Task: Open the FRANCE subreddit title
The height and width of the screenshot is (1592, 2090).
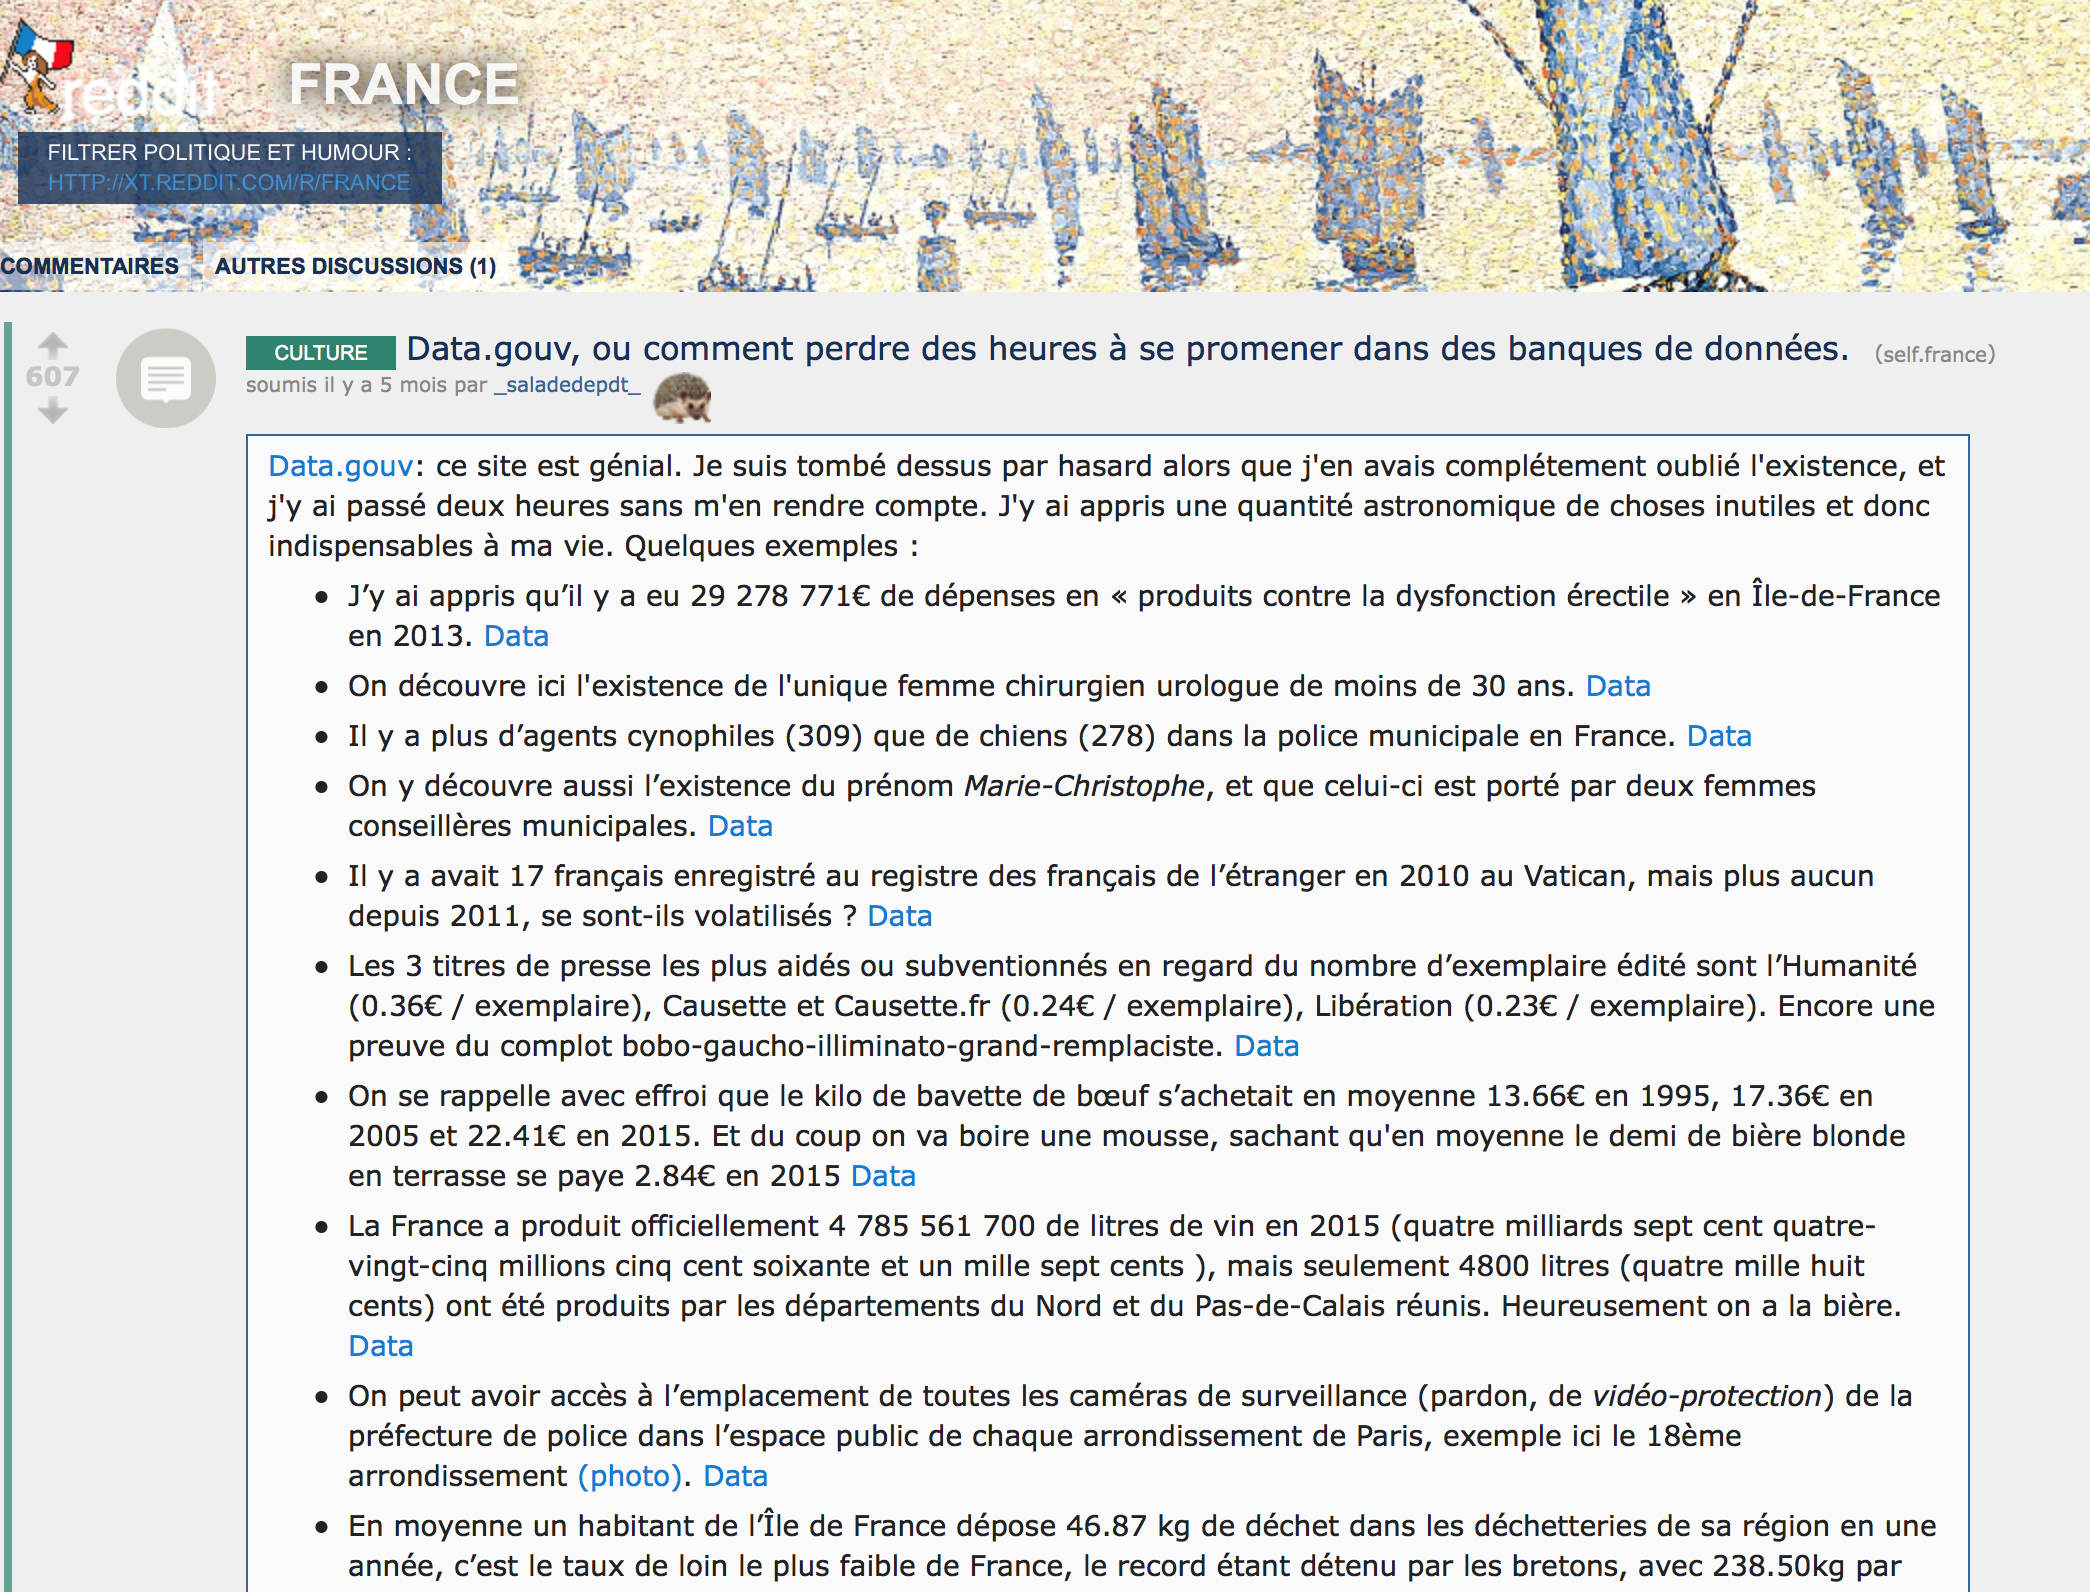Action: tap(403, 84)
